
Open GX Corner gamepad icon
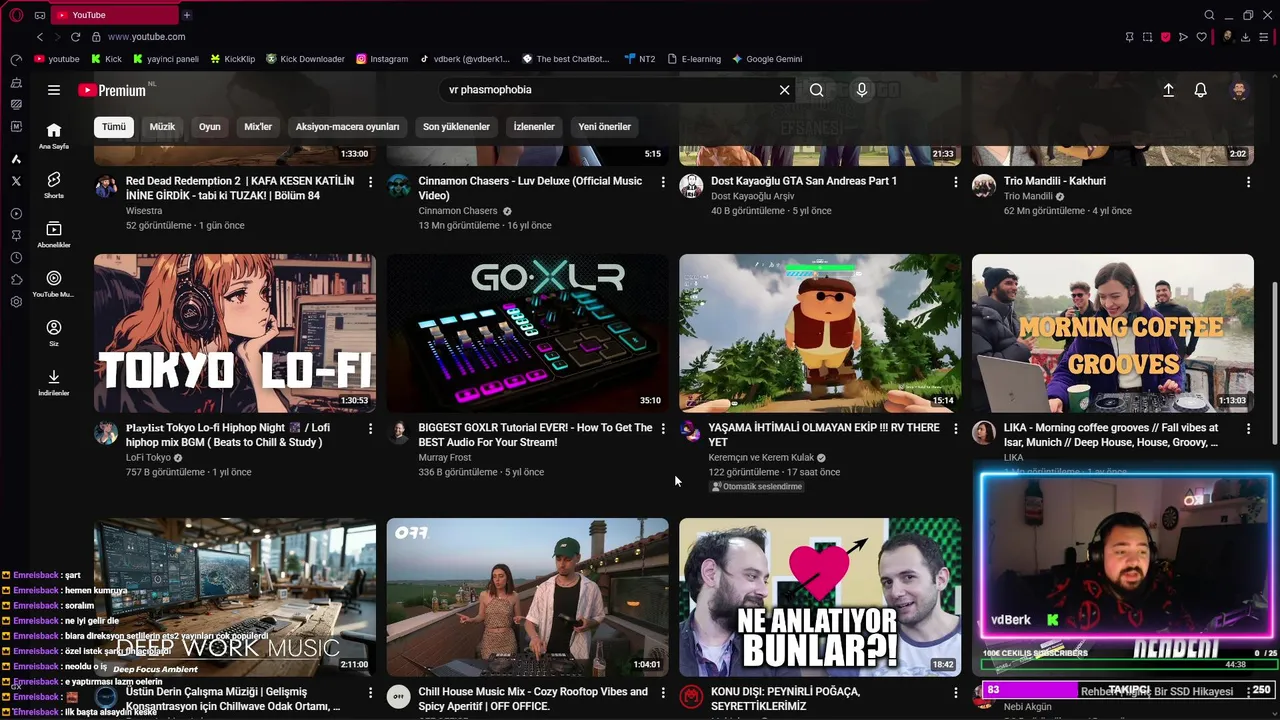click(40, 15)
